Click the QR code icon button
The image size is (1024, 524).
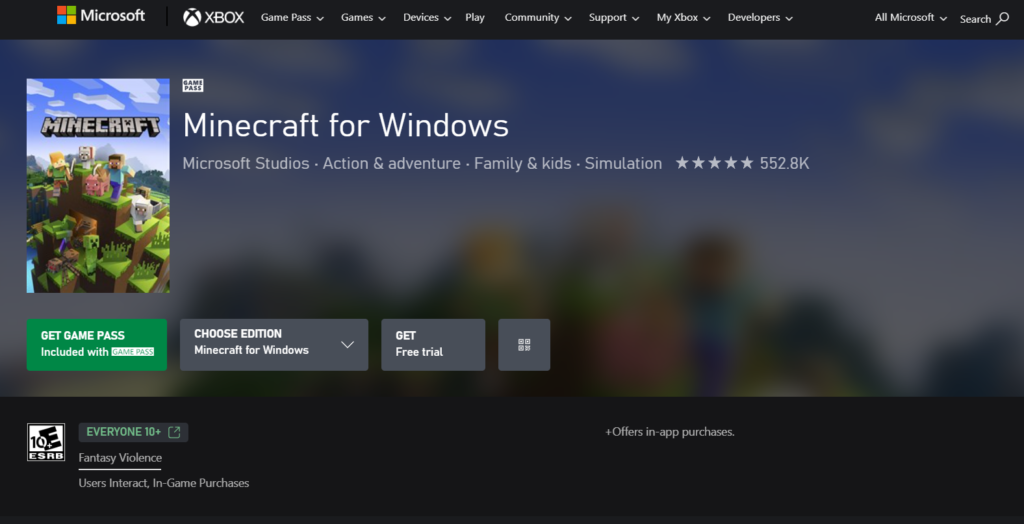coord(524,345)
